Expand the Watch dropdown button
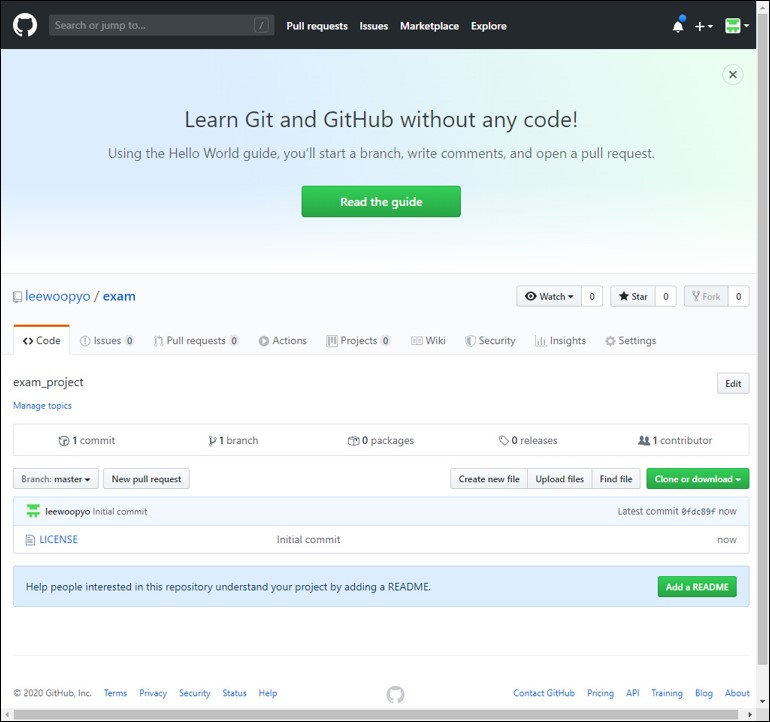The width and height of the screenshot is (770, 722). pyautogui.click(x=549, y=296)
